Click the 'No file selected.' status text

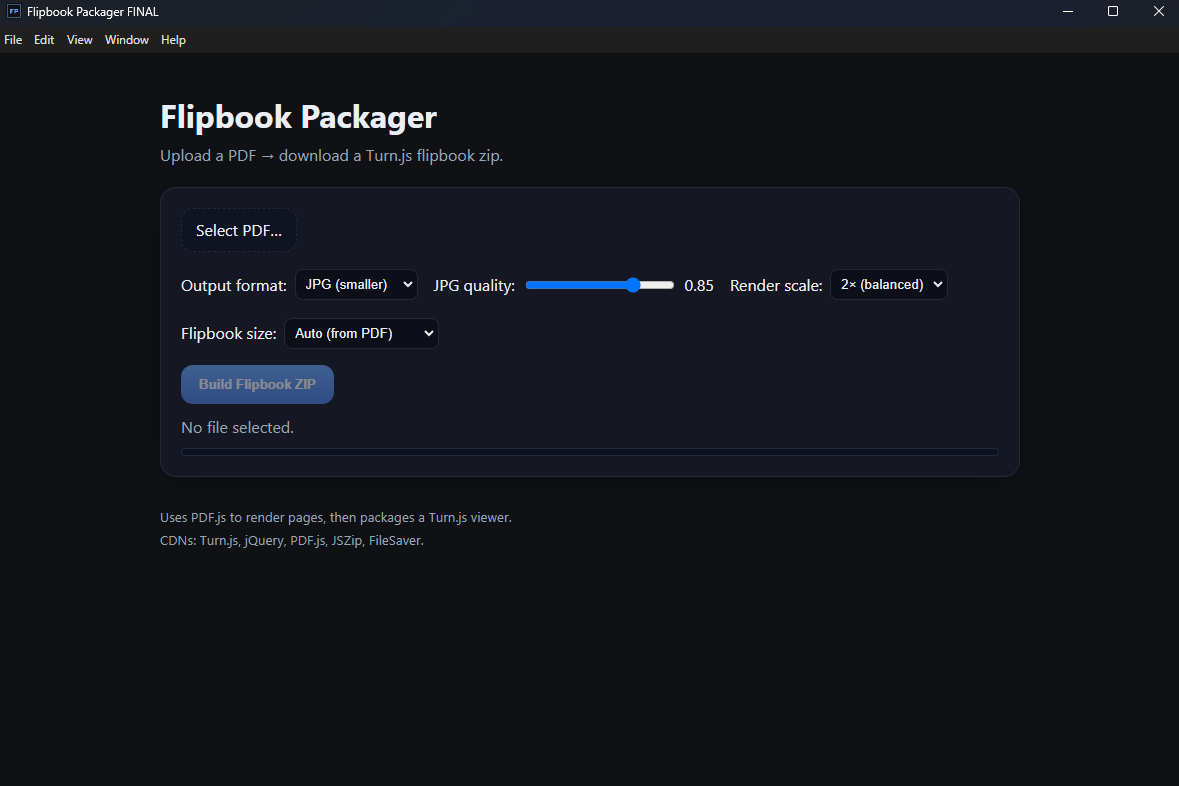(237, 428)
